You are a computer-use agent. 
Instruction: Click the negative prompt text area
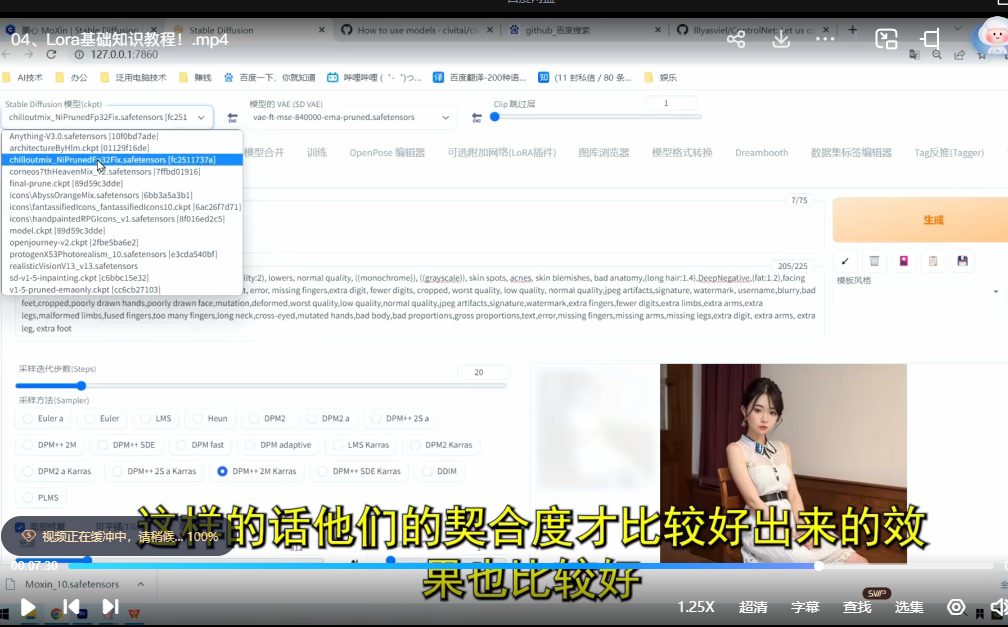click(419, 303)
